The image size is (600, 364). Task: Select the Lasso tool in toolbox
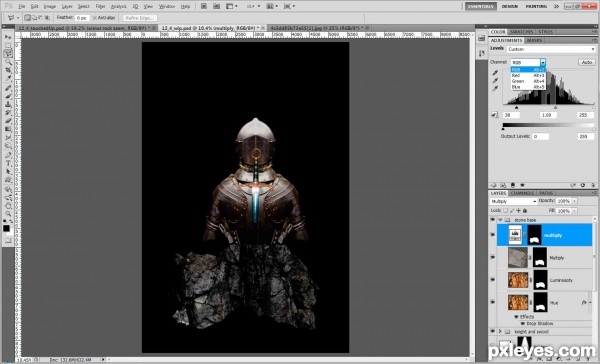click(8, 53)
